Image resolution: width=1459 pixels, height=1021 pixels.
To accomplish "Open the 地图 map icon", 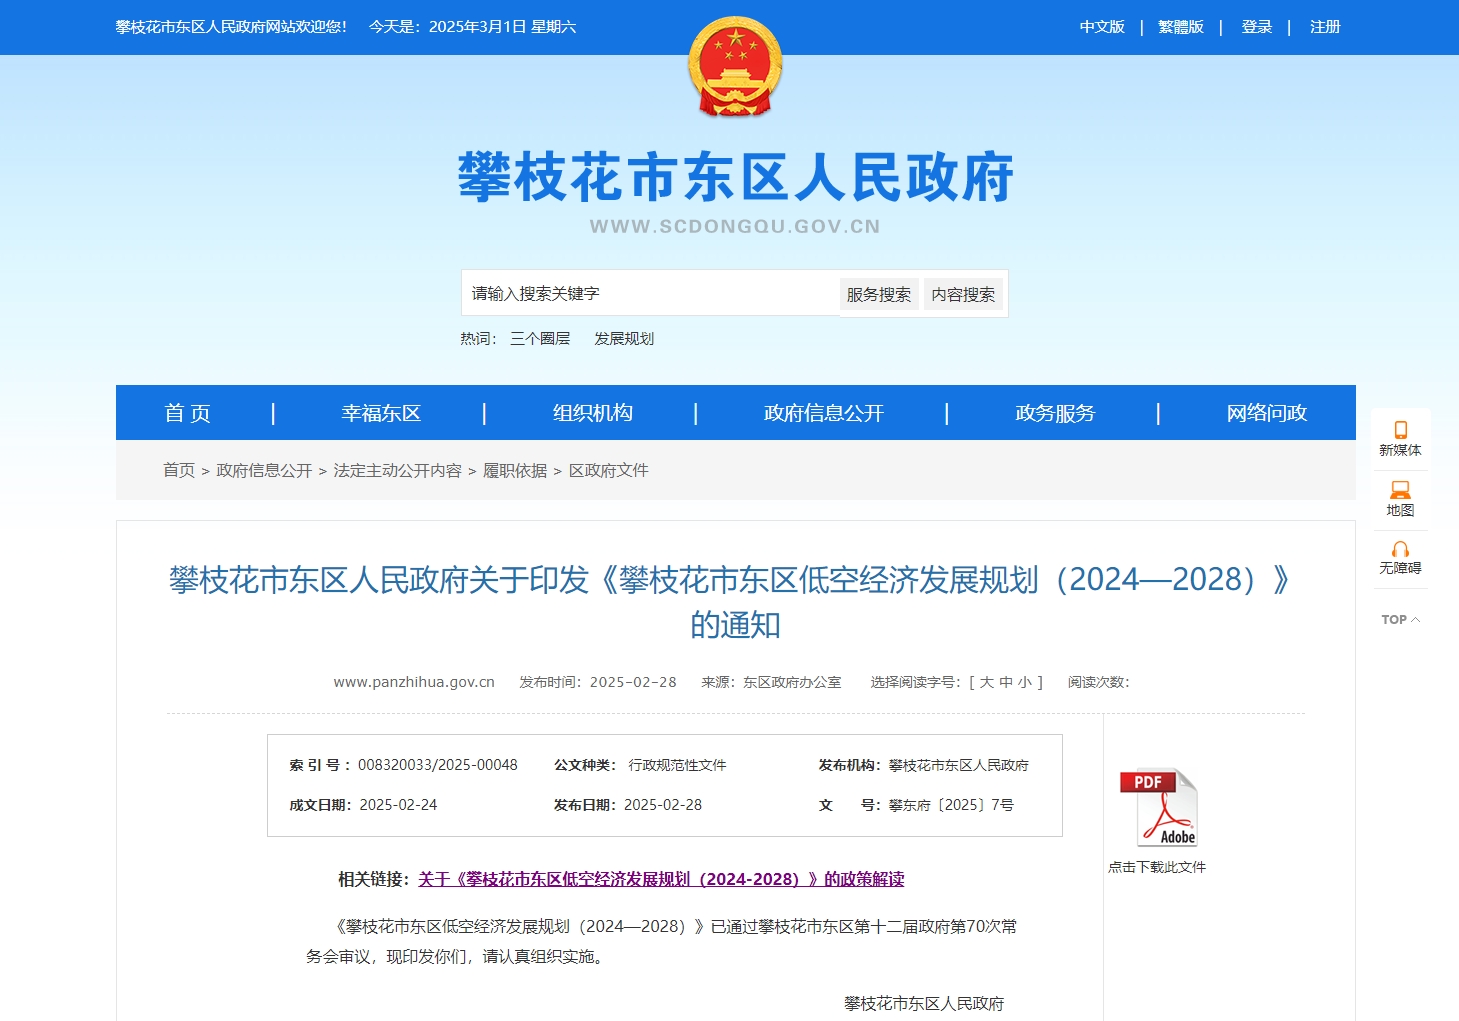I will coord(1400,490).
